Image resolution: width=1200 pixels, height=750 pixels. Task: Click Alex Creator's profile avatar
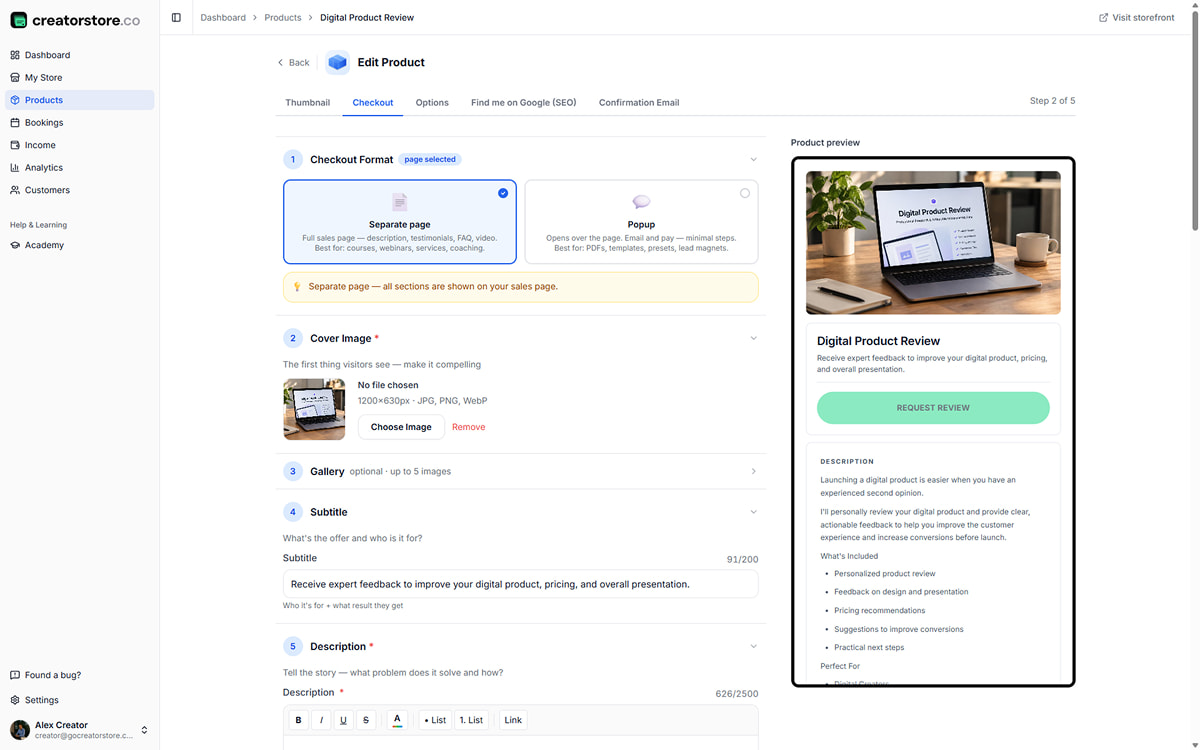point(19,730)
